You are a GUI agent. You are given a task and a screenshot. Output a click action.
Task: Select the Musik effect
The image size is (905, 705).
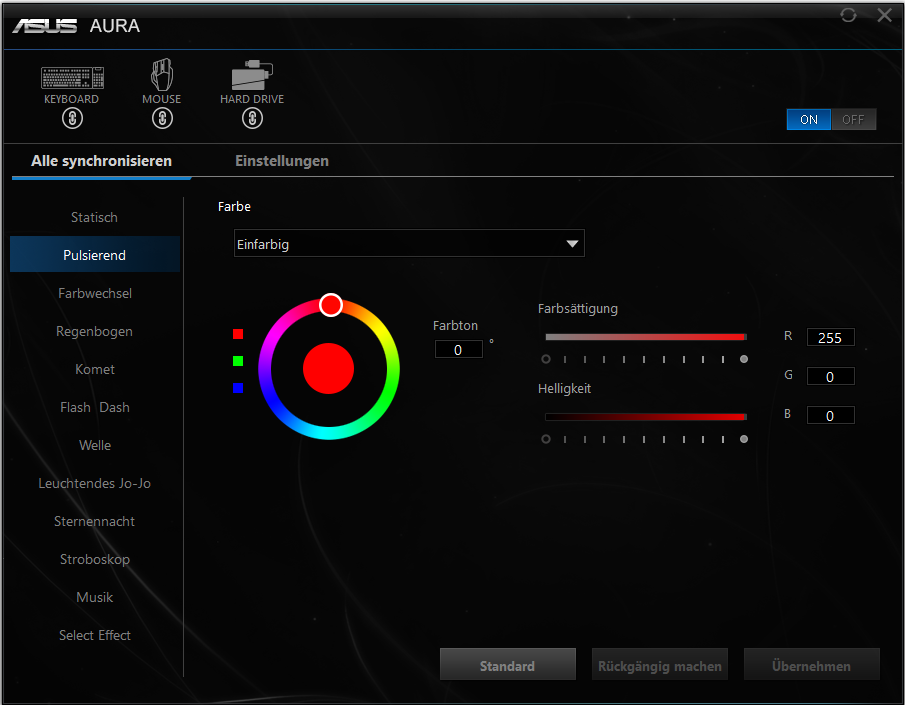click(x=95, y=597)
